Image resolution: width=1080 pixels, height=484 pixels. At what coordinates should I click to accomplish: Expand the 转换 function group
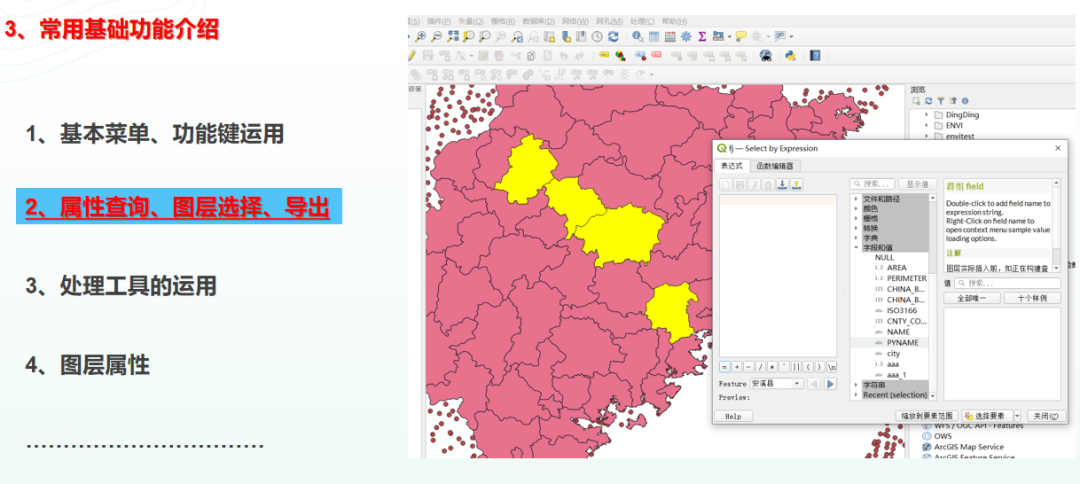[855, 228]
